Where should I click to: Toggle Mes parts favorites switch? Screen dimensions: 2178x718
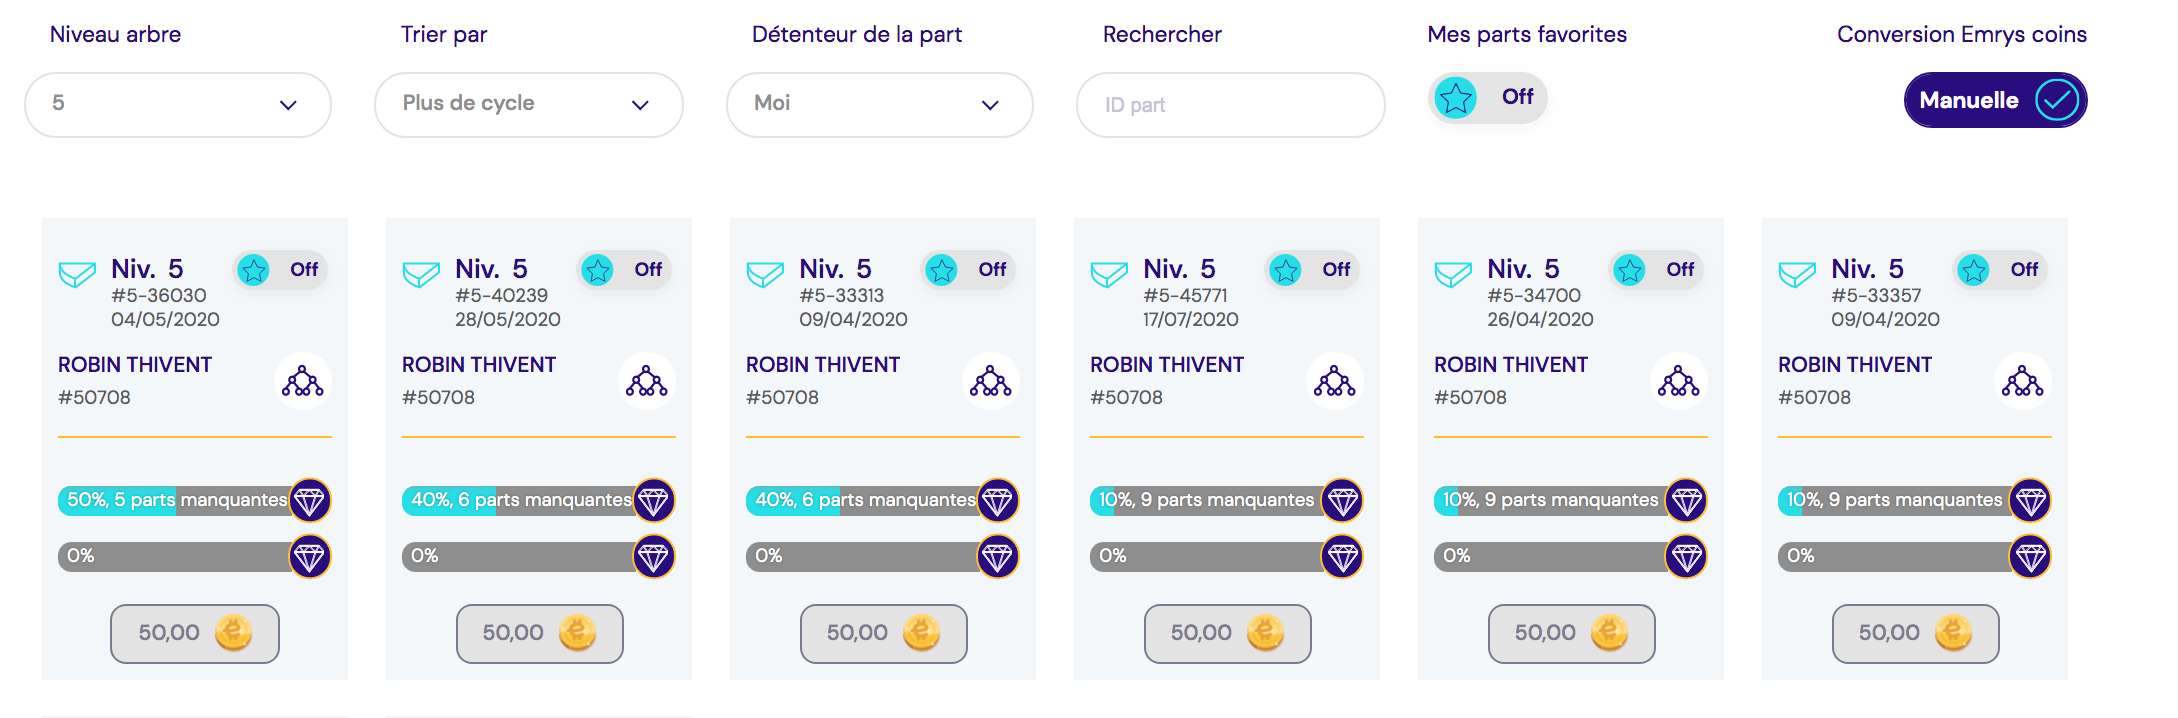click(1488, 98)
